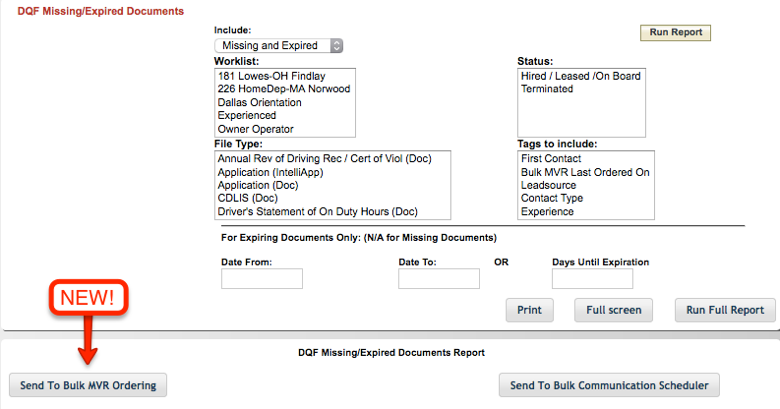Open Full screen view

tap(613, 310)
